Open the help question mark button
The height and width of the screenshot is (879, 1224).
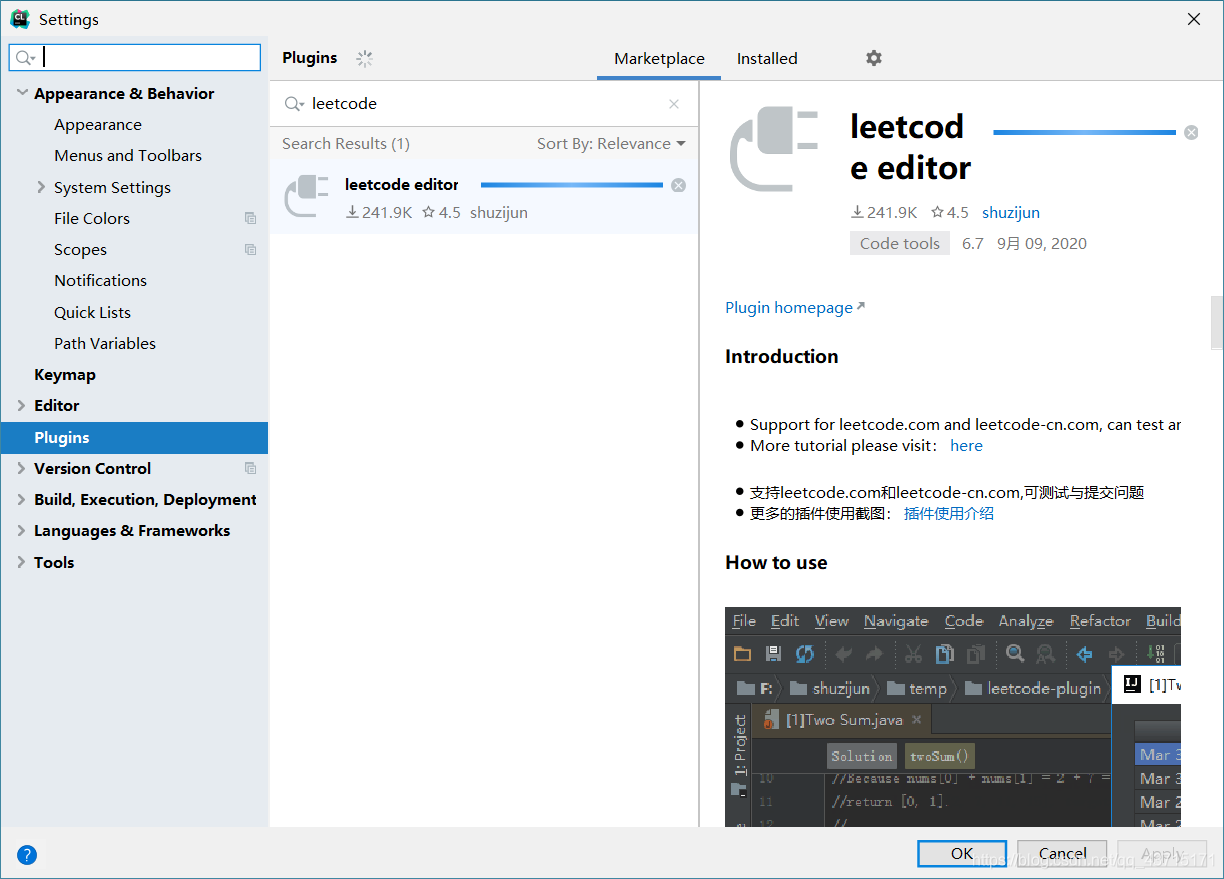(27, 855)
